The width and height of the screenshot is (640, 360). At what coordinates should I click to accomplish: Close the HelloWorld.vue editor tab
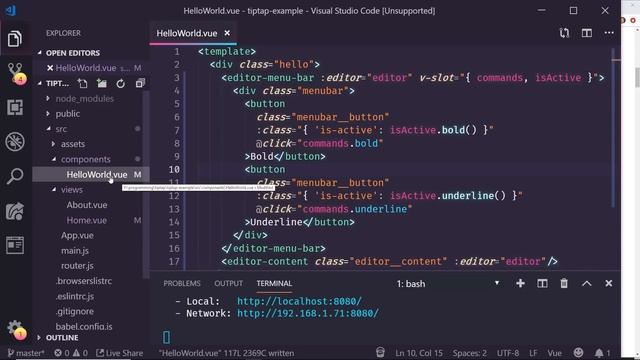click(227, 33)
